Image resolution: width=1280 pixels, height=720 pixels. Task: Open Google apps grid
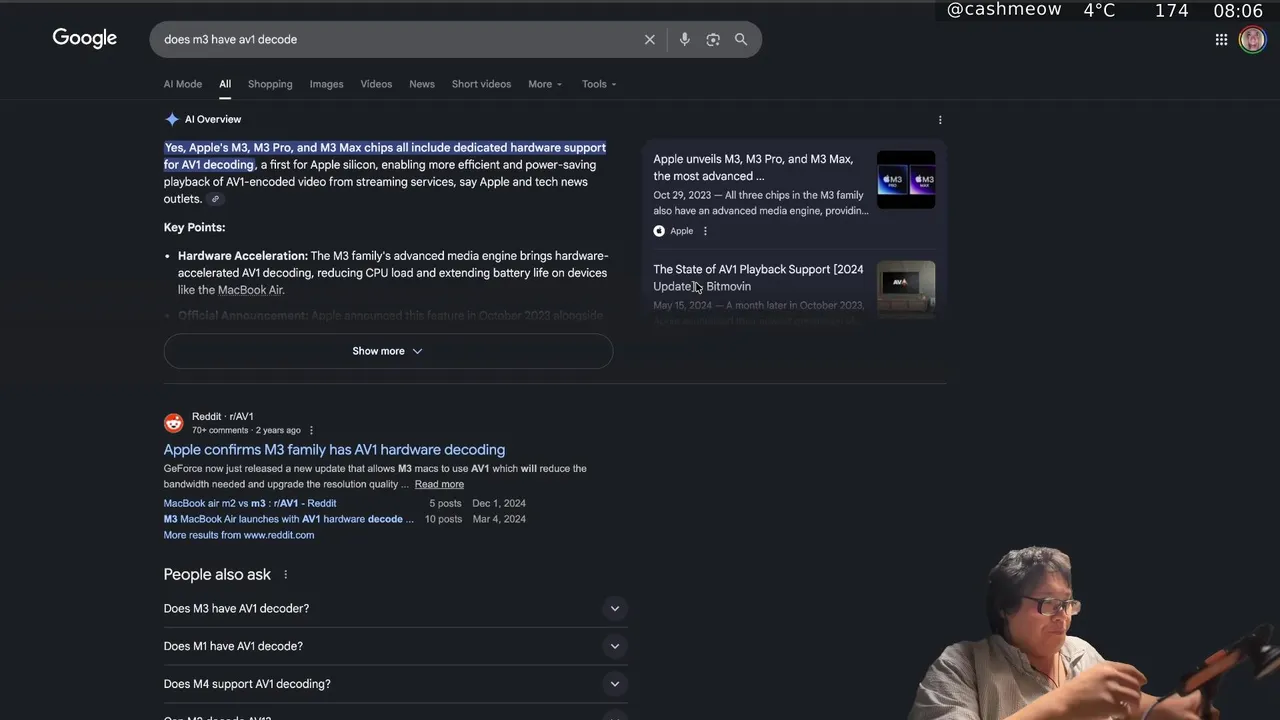(x=1221, y=40)
